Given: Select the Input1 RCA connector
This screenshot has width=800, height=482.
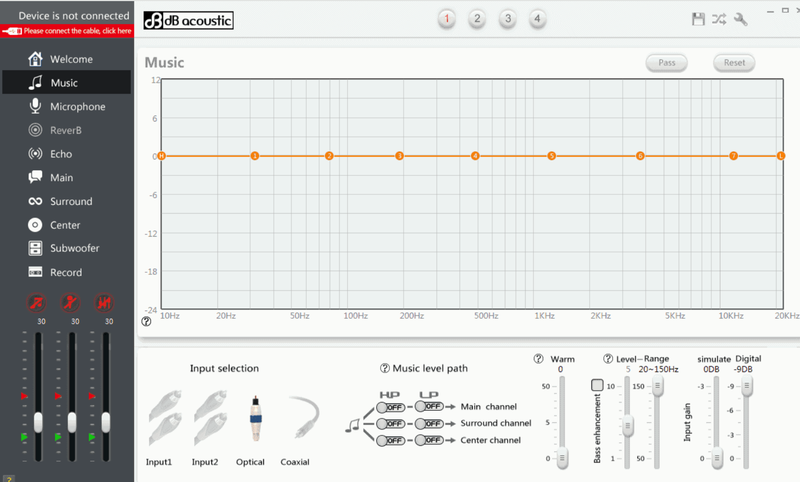Looking at the screenshot, I should [165, 418].
